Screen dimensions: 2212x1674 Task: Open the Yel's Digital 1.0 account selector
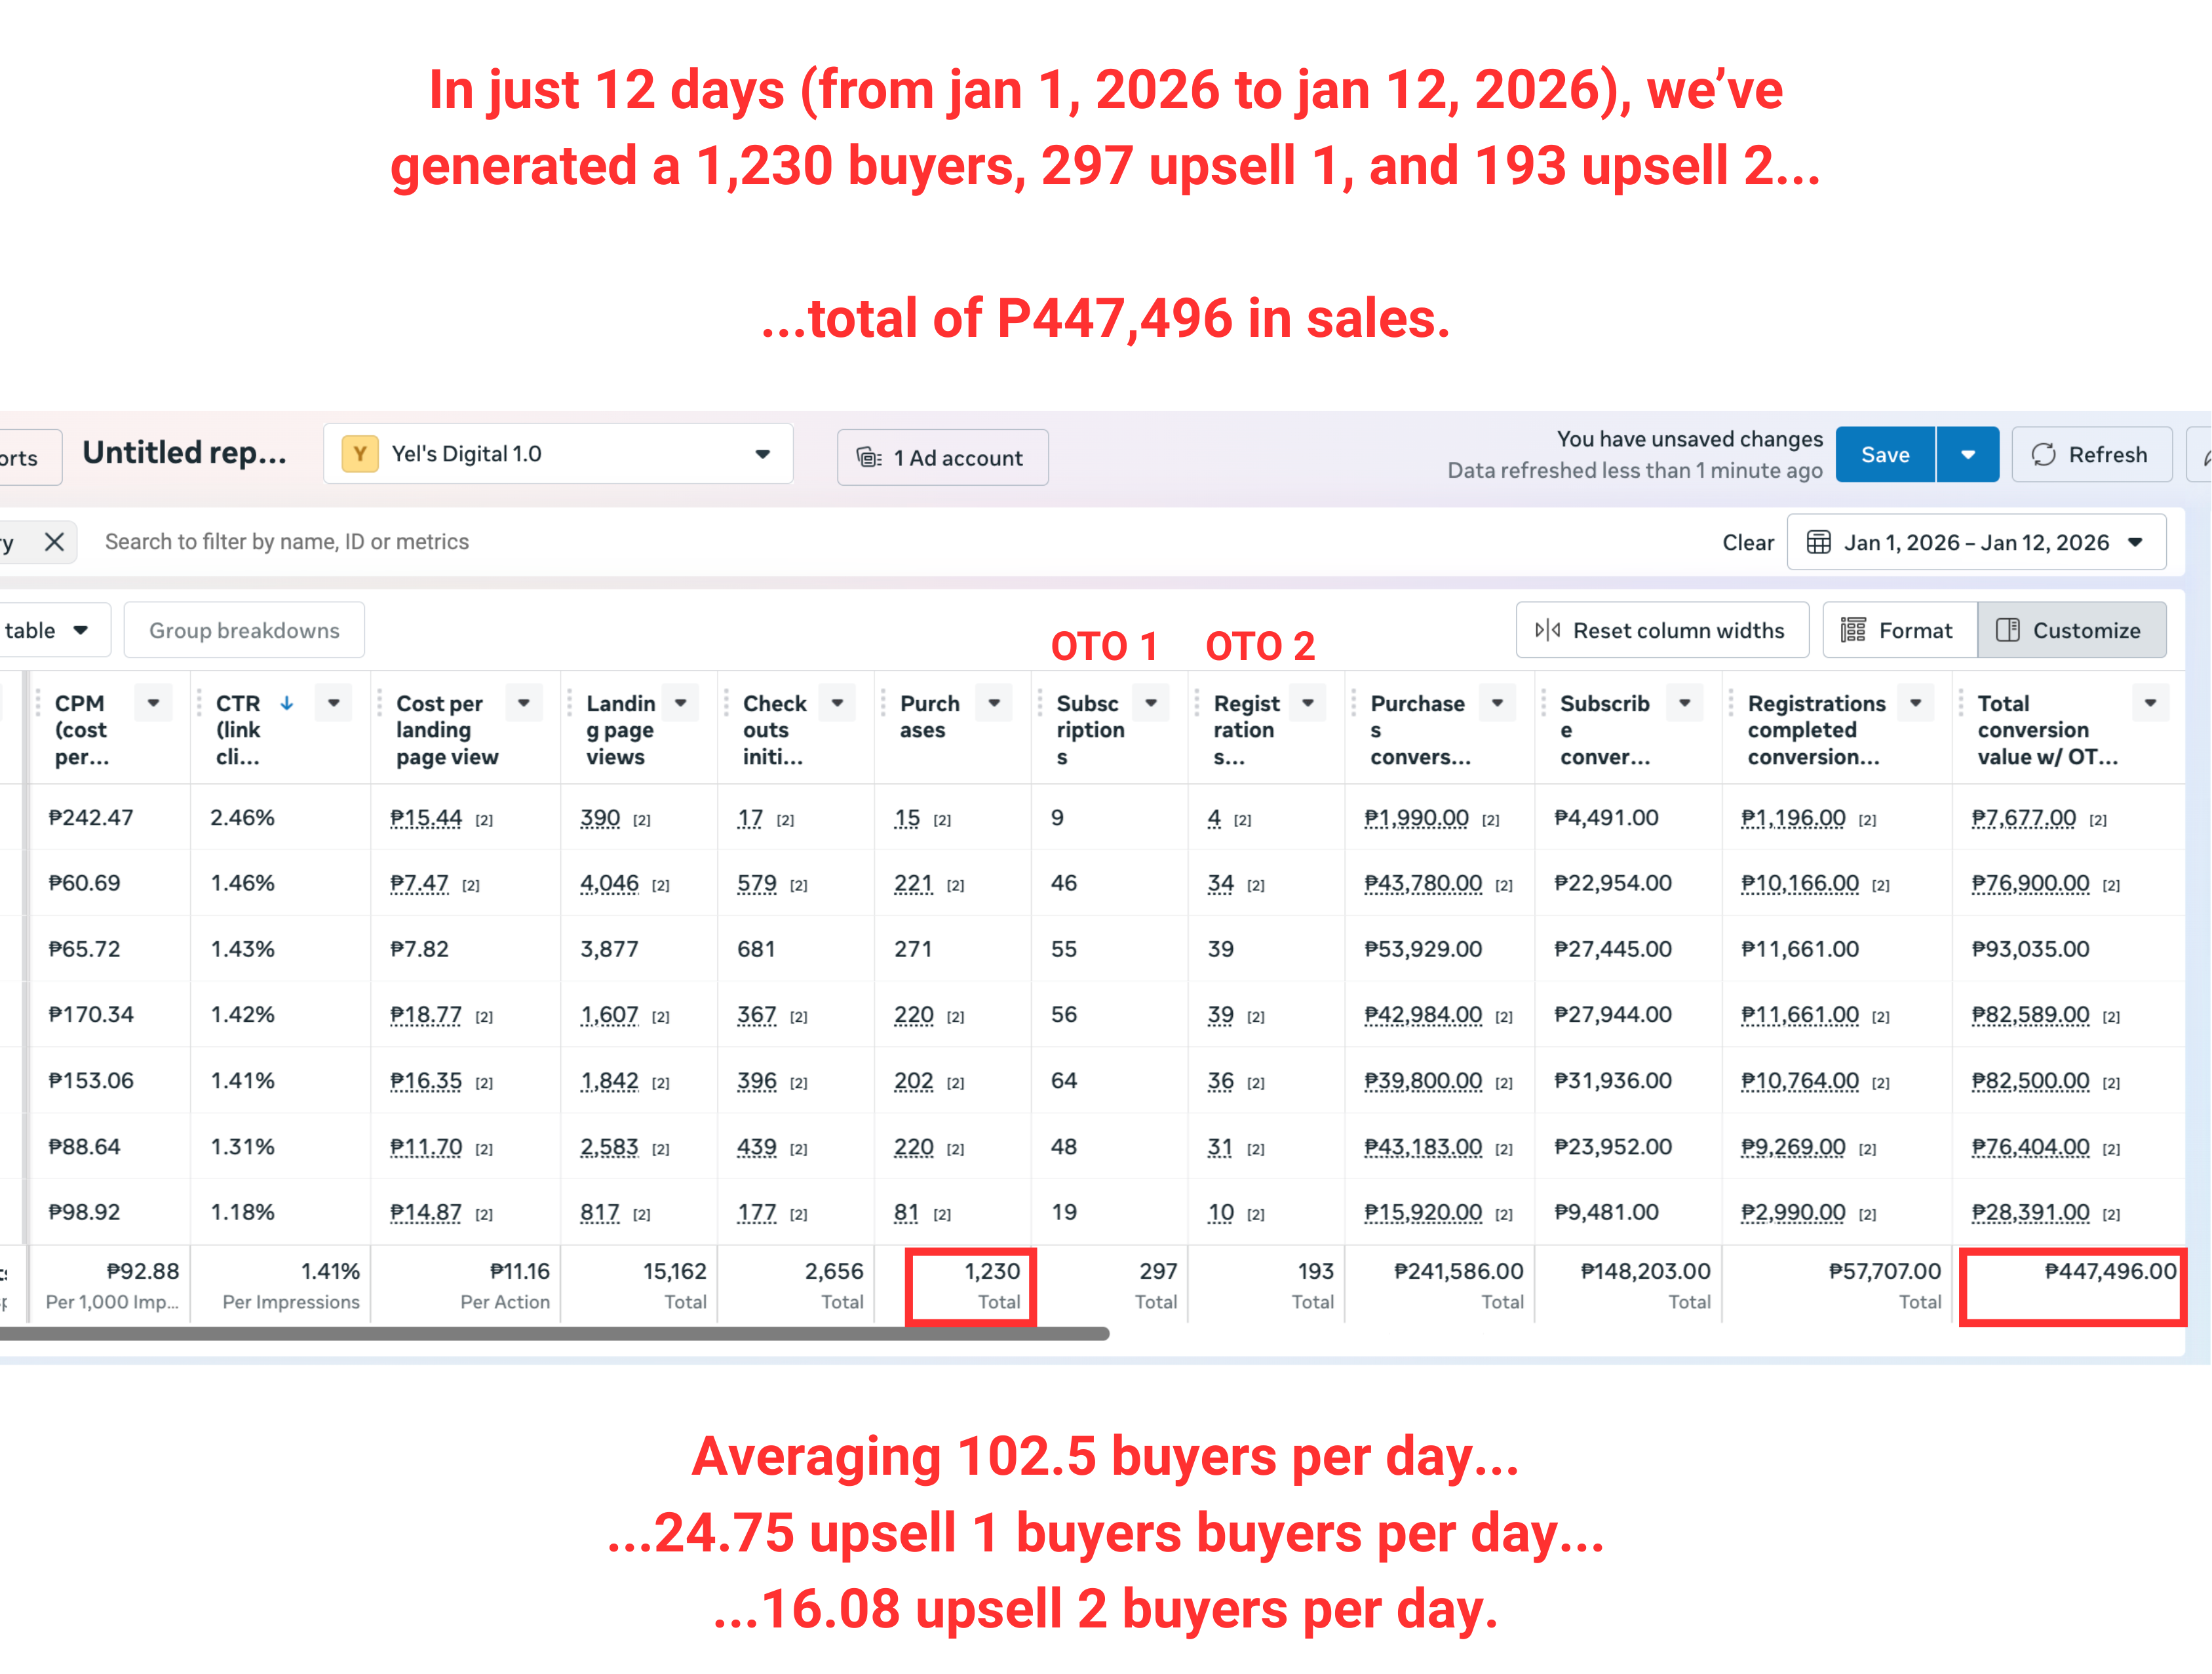point(558,454)
